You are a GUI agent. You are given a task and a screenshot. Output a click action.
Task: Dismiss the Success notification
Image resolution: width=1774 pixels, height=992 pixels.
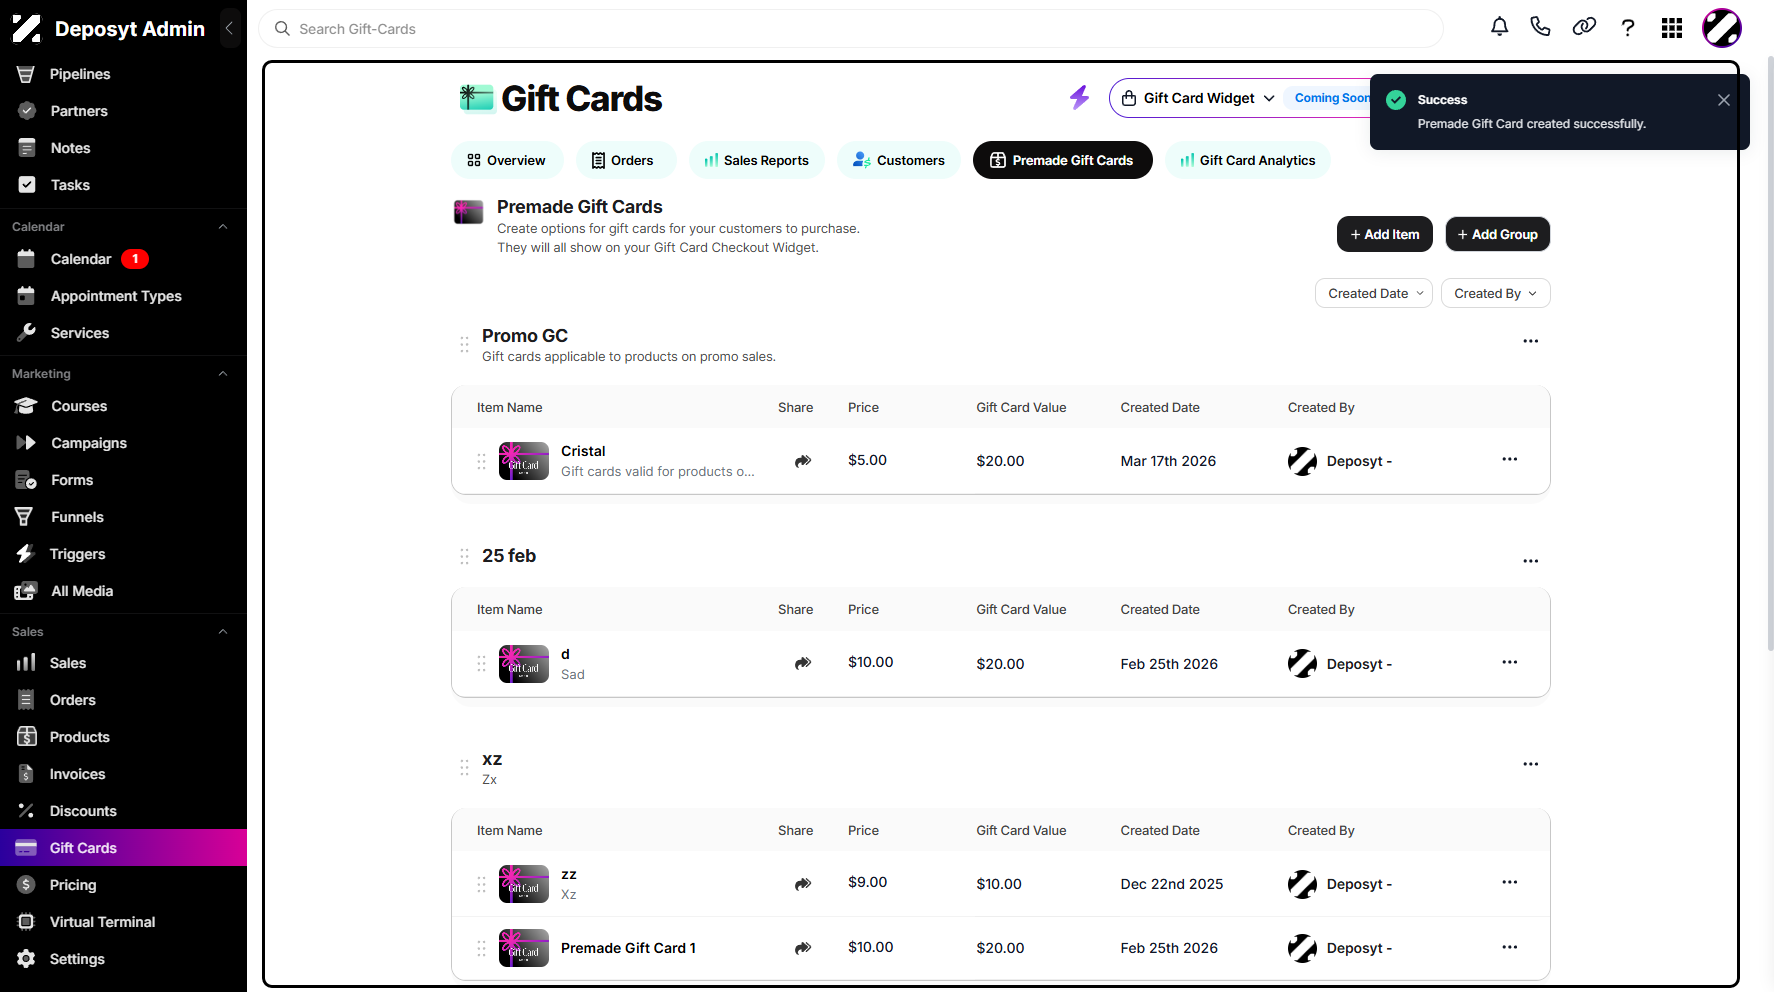point(1723,100)
